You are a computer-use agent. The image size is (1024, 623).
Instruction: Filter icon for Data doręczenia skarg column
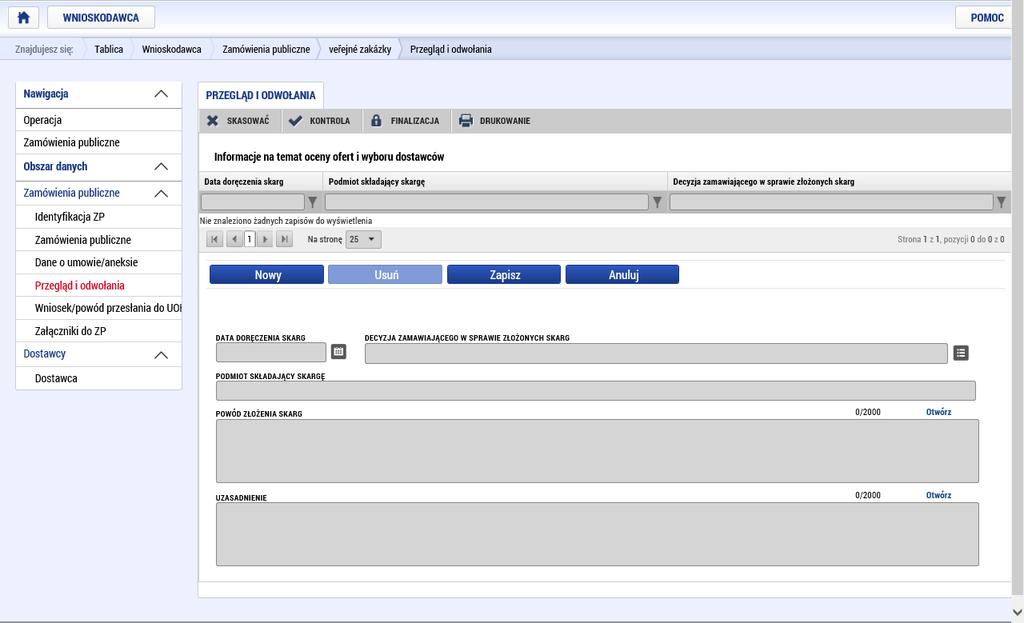[x=313, y=202]
